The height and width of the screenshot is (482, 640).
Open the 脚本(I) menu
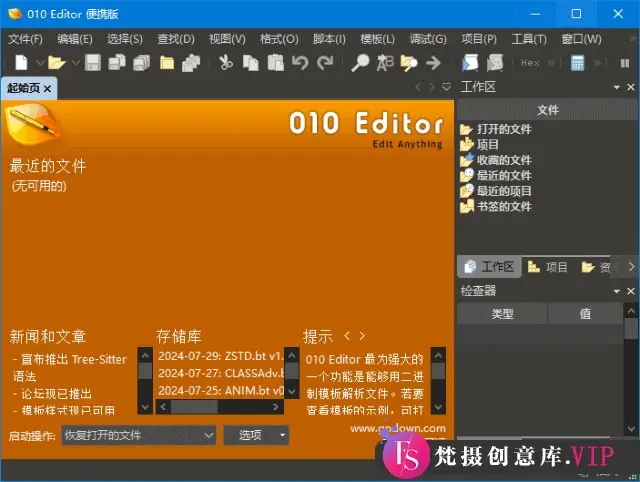click(329, 39)
